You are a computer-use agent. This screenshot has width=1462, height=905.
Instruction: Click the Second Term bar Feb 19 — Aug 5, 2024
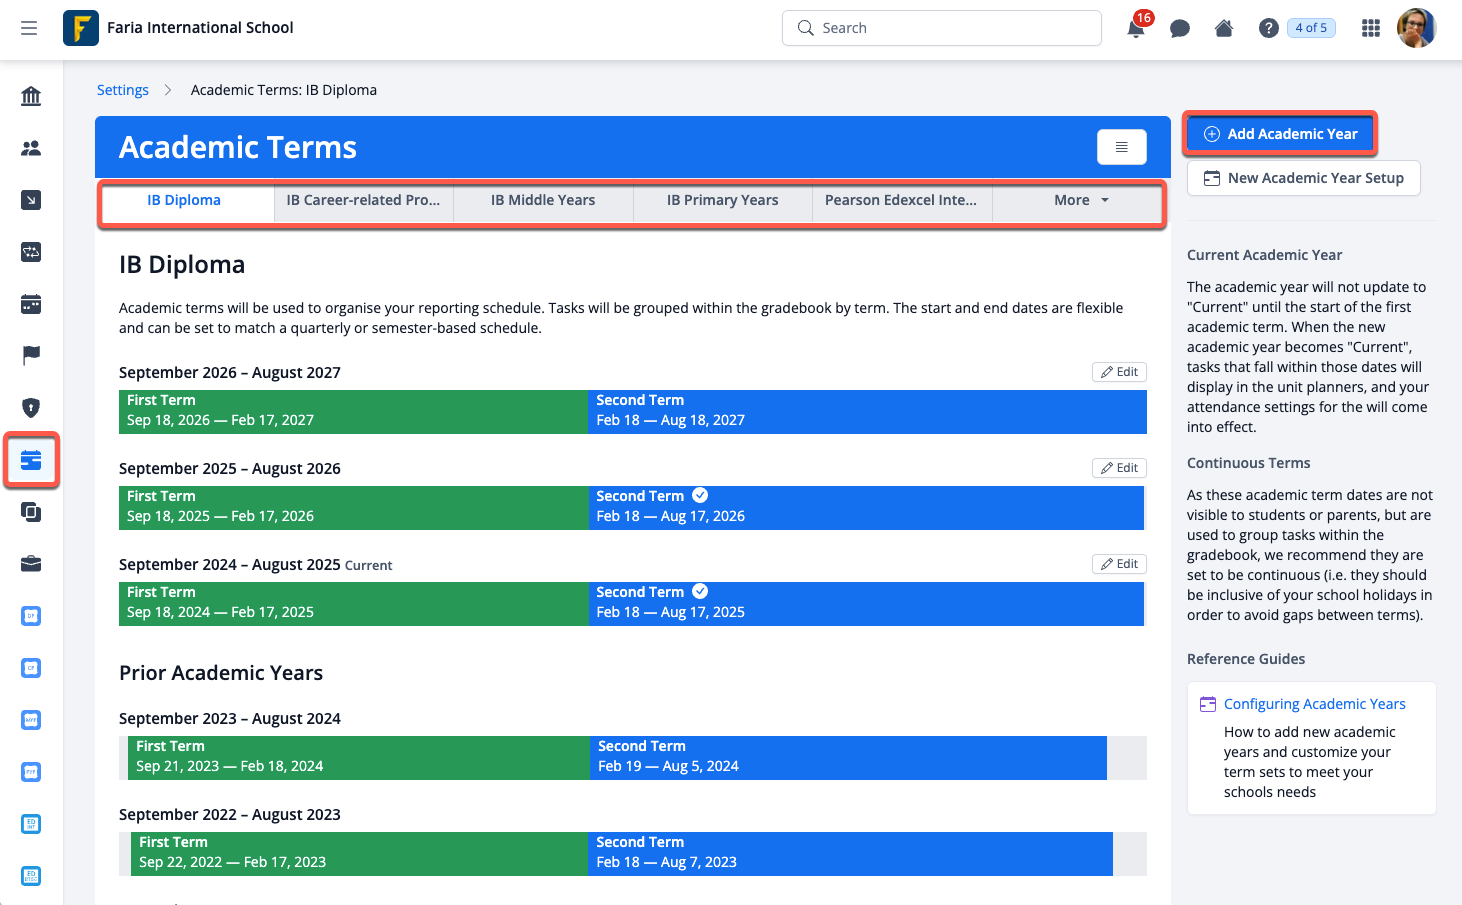pyautogui.click(x=848, y=757)
